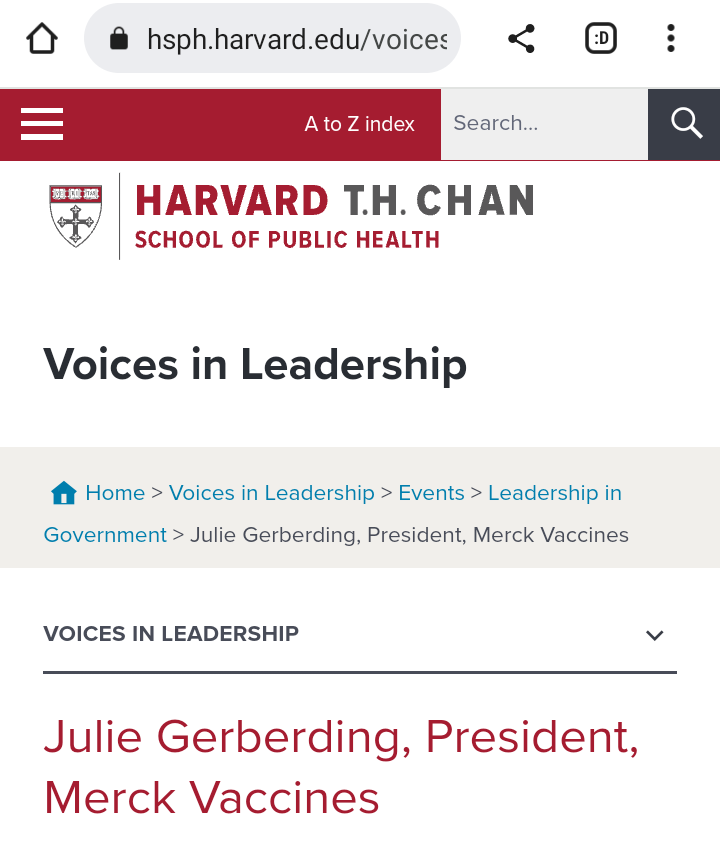Click the Home breadcrumb link

(115, 493)
